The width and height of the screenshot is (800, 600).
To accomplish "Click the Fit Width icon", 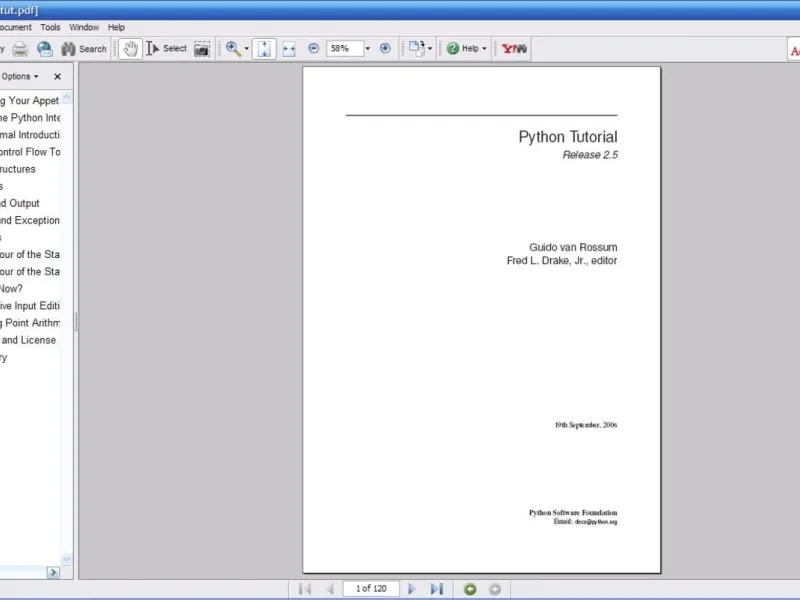I will click(289, 49).
